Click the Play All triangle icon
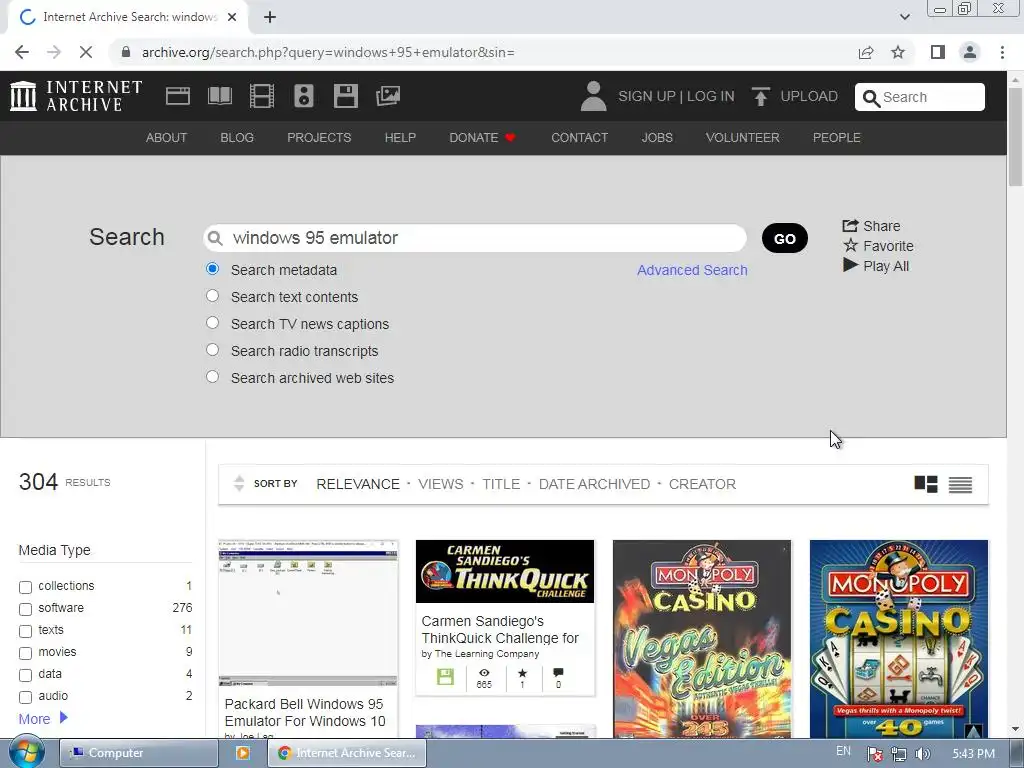The height and width of the screenshot is (768, 1024). 850,265
